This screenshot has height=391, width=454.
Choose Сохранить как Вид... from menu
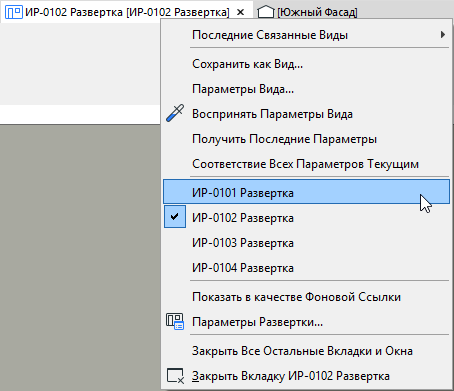[x=306, y=64]
